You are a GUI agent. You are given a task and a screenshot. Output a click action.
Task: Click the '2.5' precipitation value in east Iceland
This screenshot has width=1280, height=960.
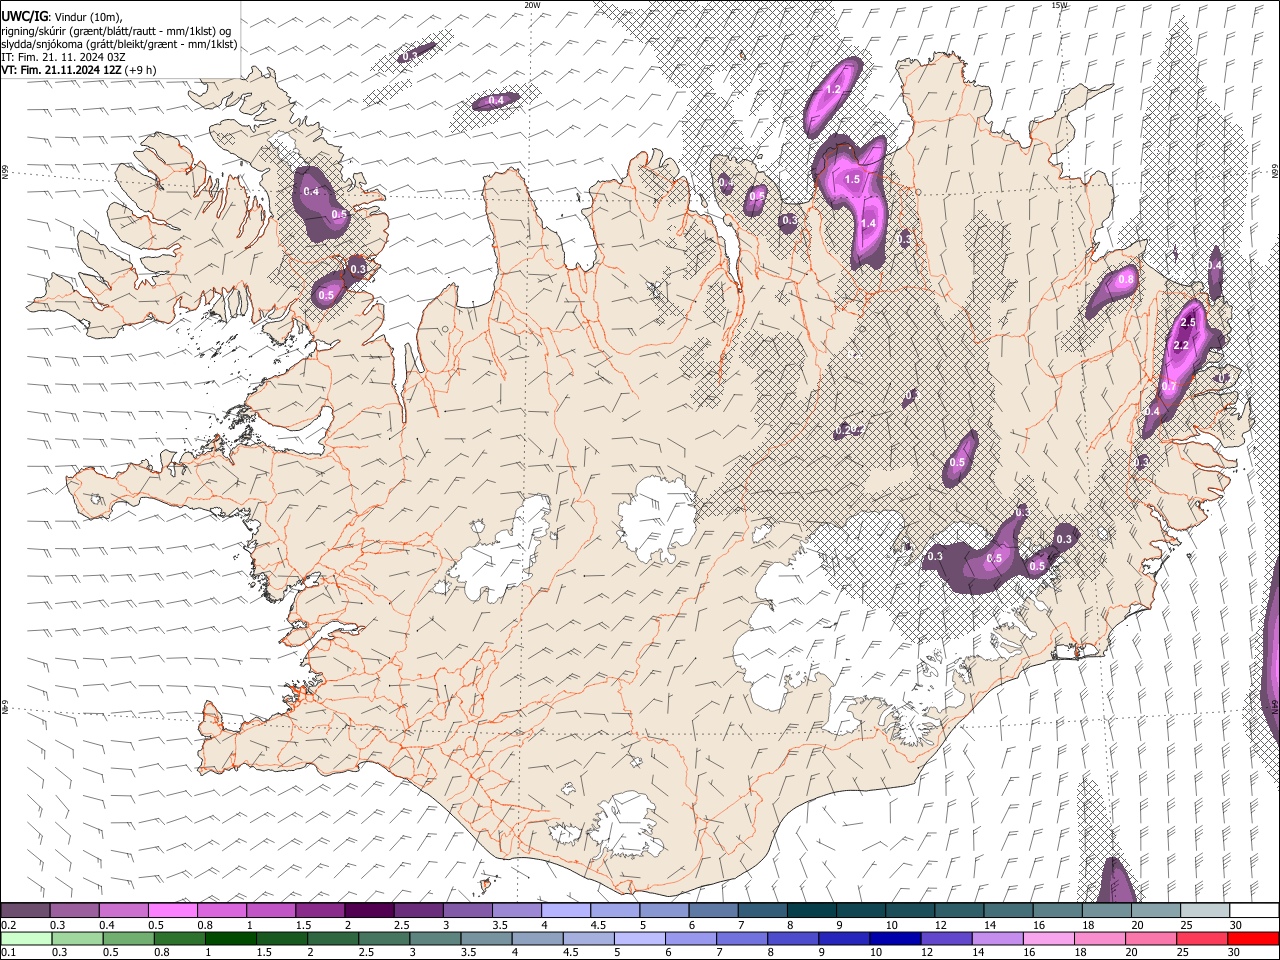(1188, 323)
